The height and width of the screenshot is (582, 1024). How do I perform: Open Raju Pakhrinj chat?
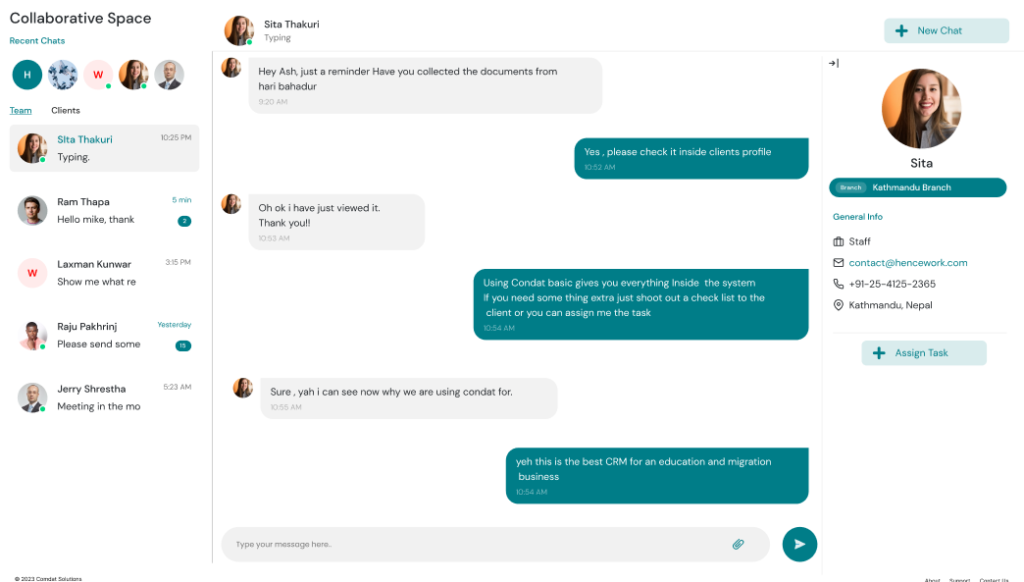(104, 335)
